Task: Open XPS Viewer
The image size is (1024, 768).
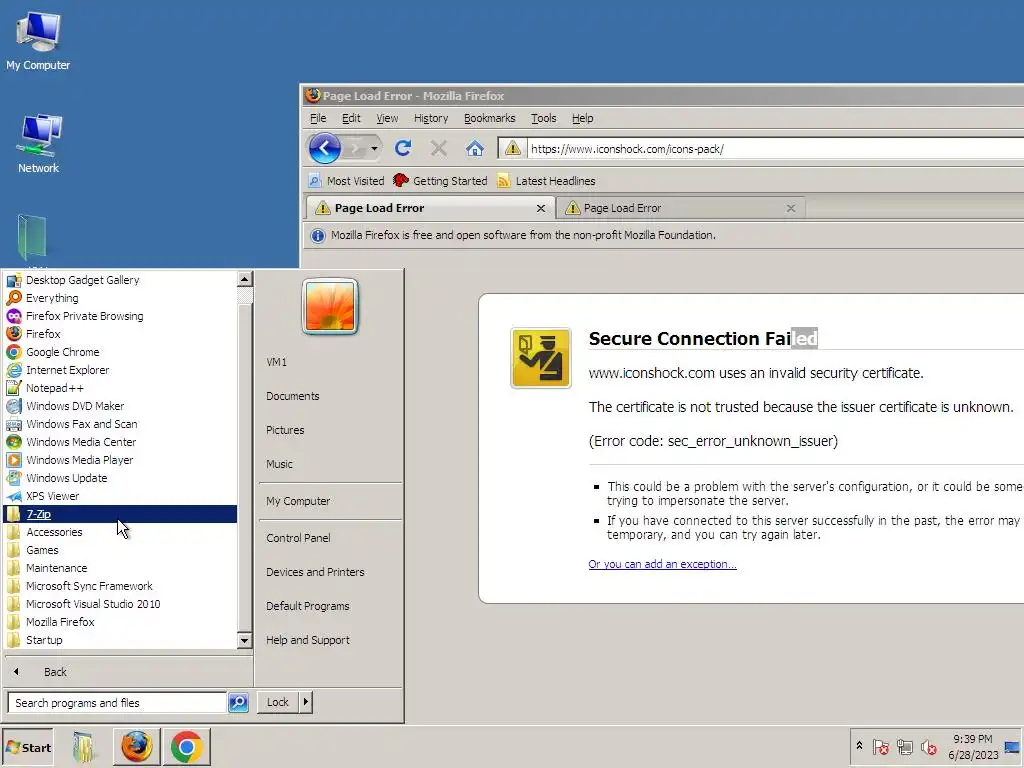Action: click(x=120, y=496)
